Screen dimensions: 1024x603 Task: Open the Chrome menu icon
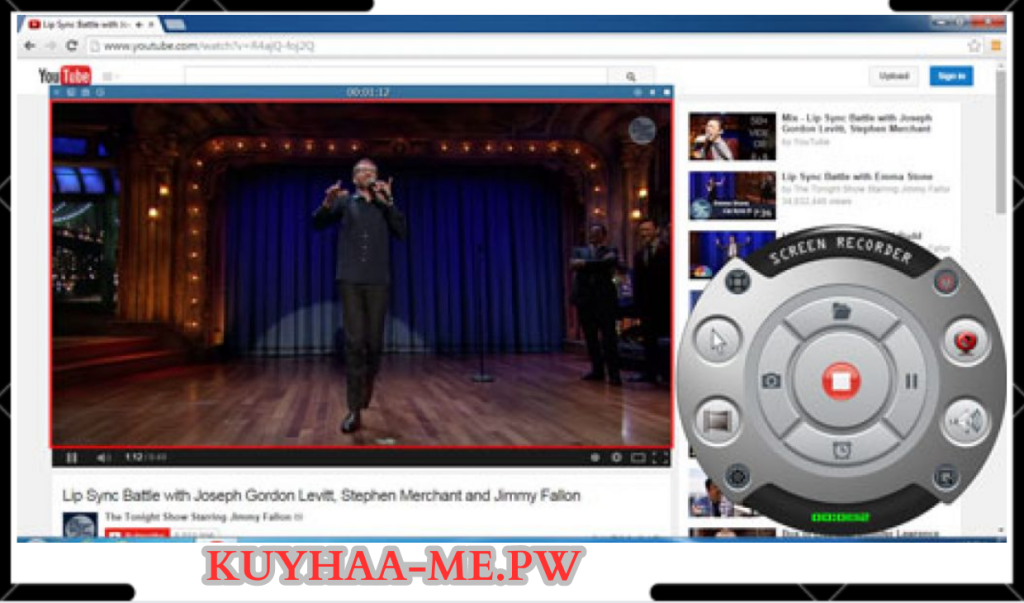click(996, 46)
